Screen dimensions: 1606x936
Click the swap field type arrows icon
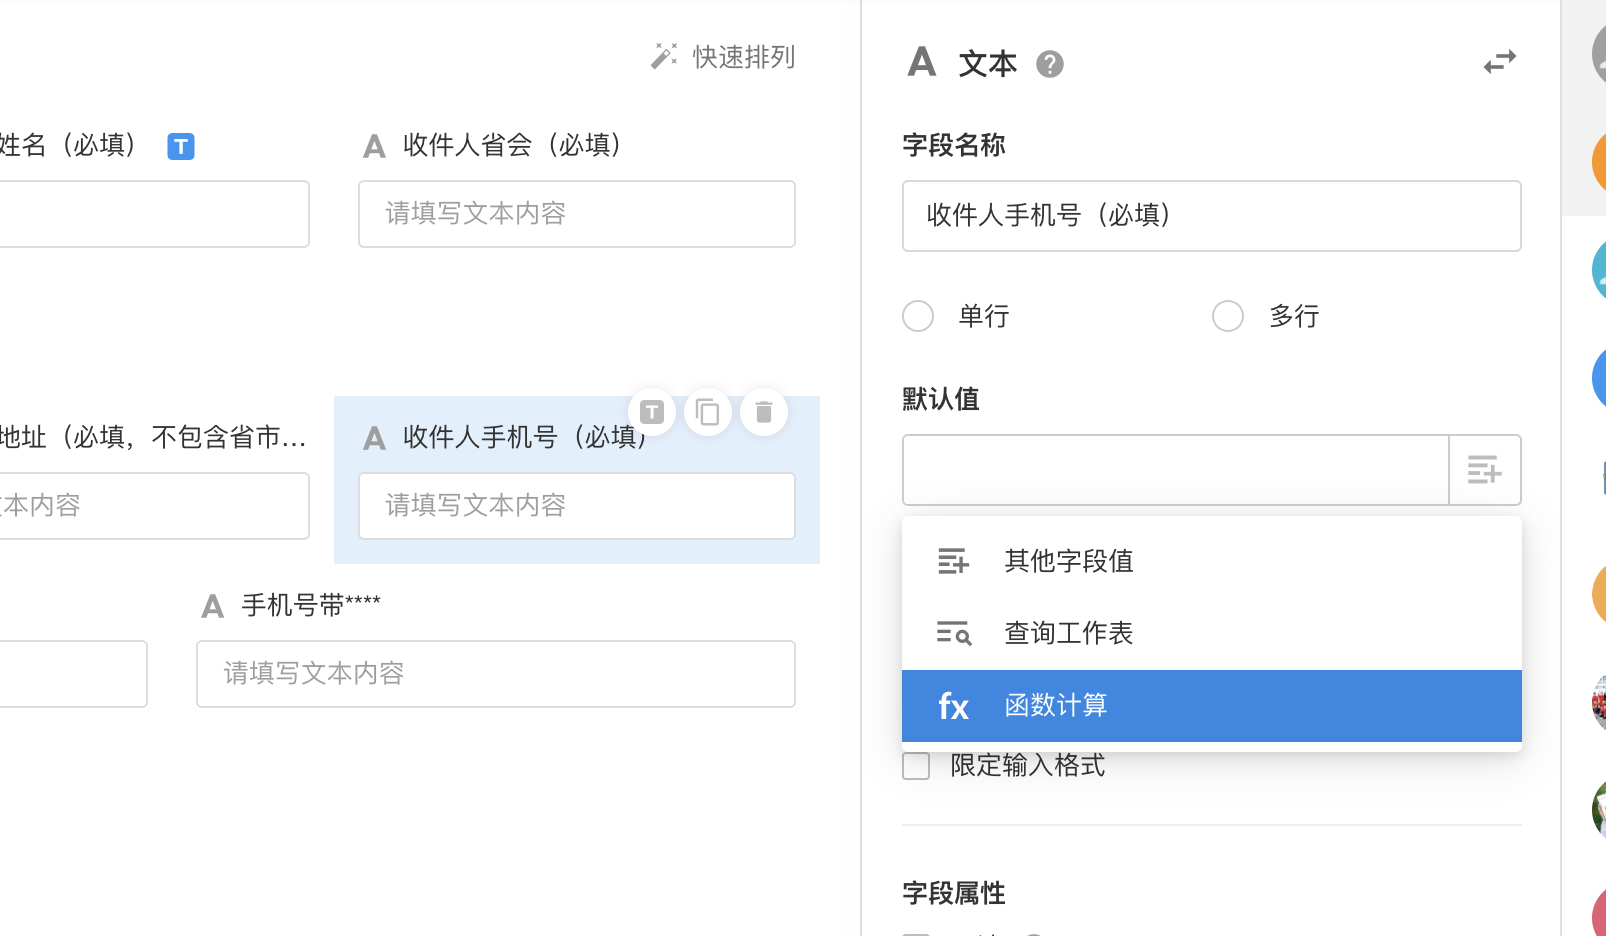pyautogui.click(x=1499, y=63)
